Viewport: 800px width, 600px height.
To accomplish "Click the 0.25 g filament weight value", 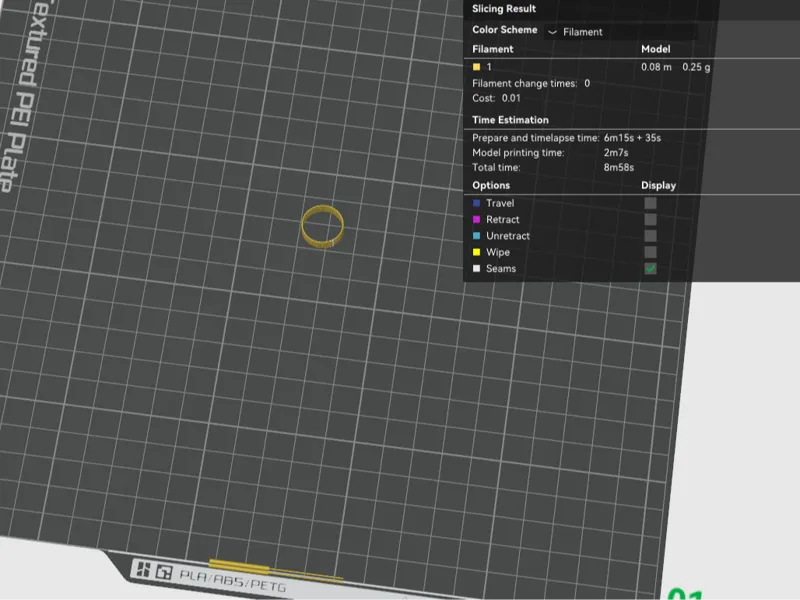I will pyautogui.click(x=696, y=67).
